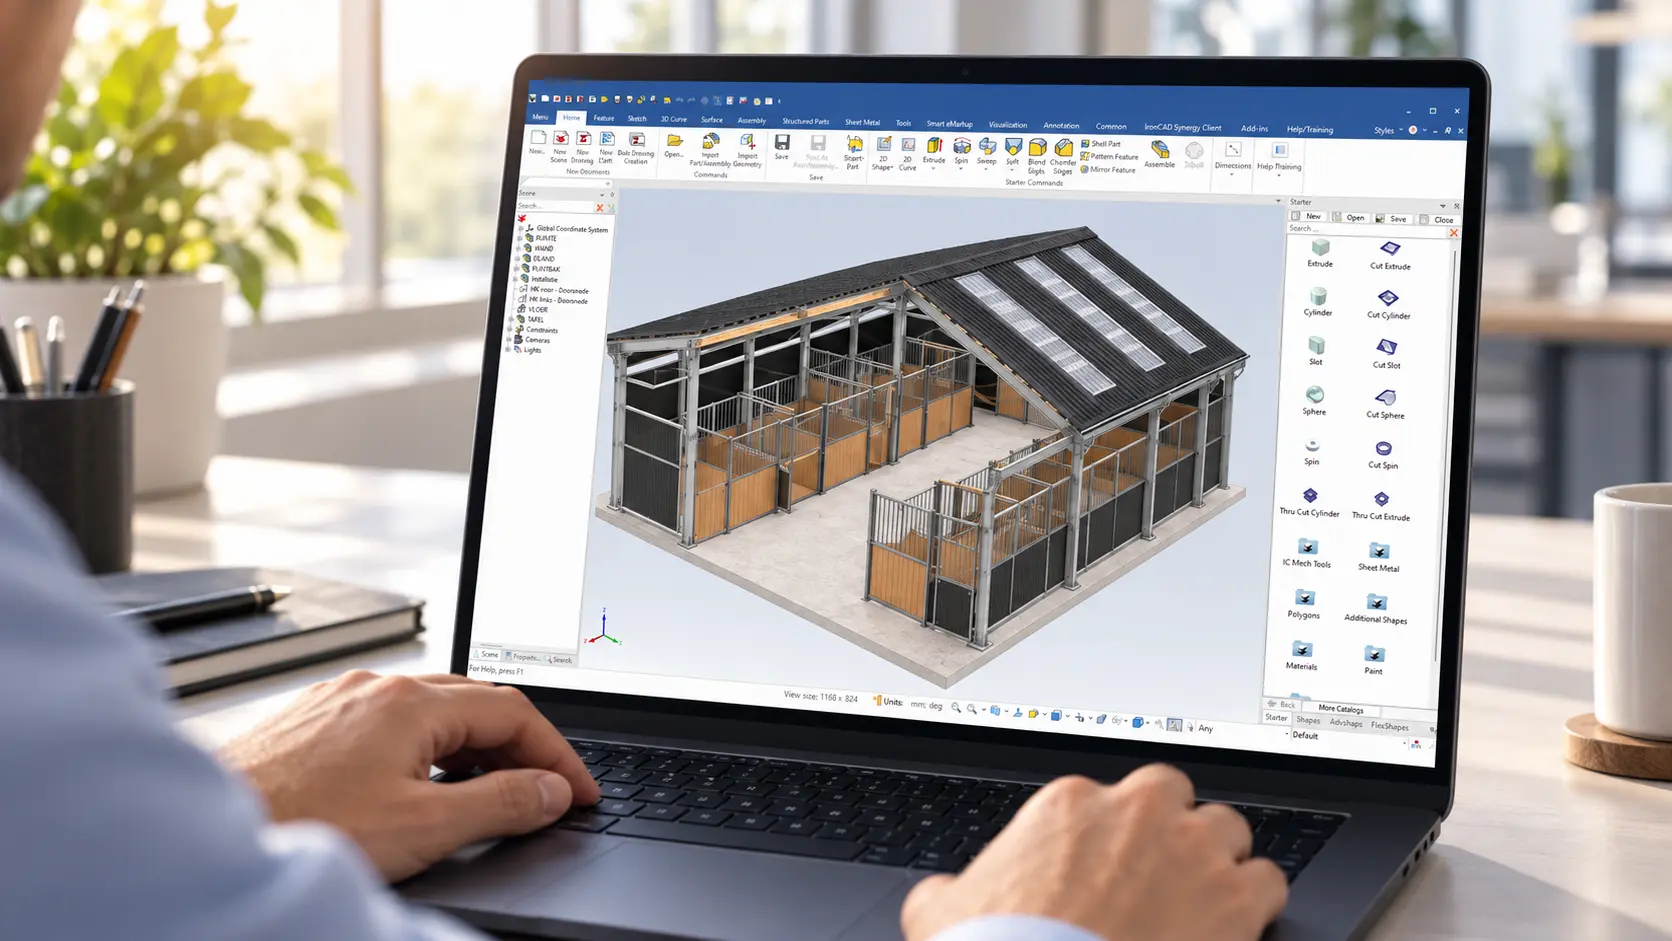Expand the FUNTBAK tree node
The height and width of the screenshot is (941, 1672).
(518, 268)
